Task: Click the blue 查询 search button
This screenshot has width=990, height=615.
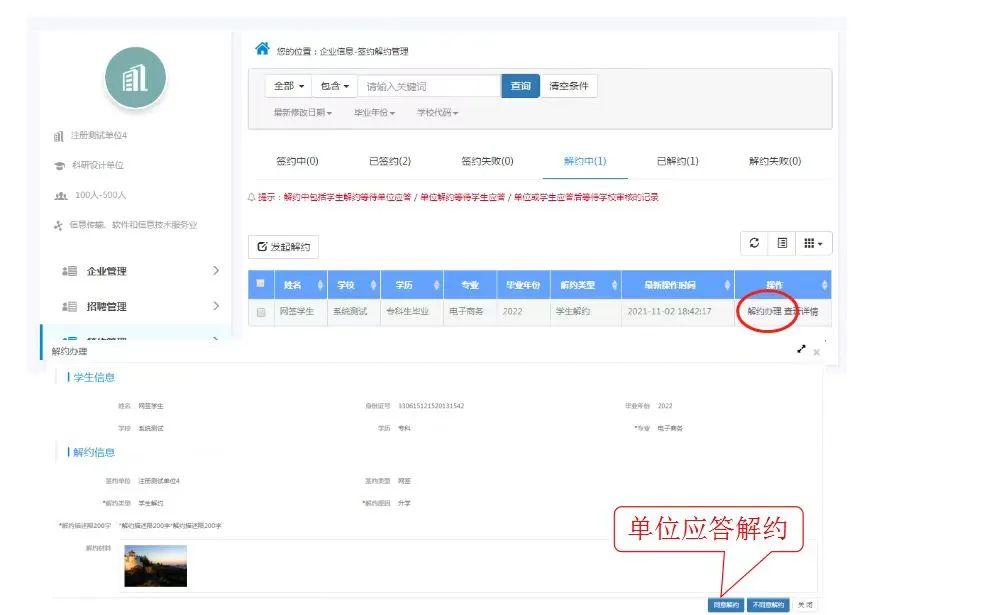Action: coord(520,86)
